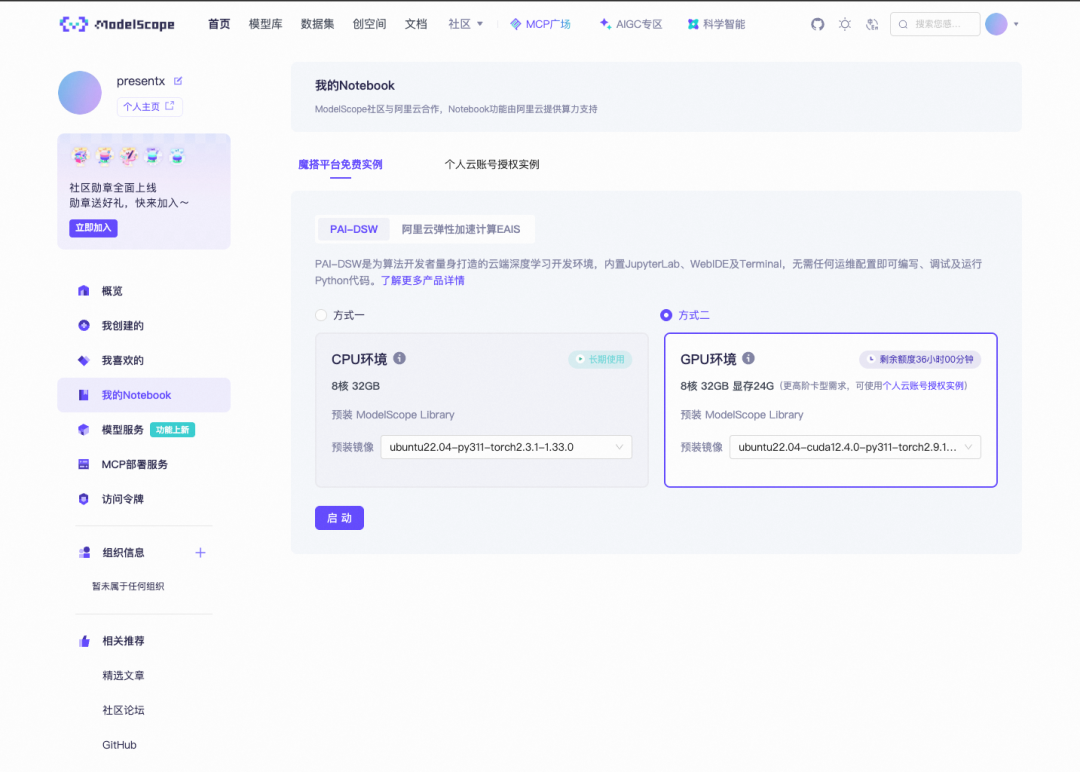Open the user avatar in the header
This screenshot has height=772, width=1080.
point(996,24)
